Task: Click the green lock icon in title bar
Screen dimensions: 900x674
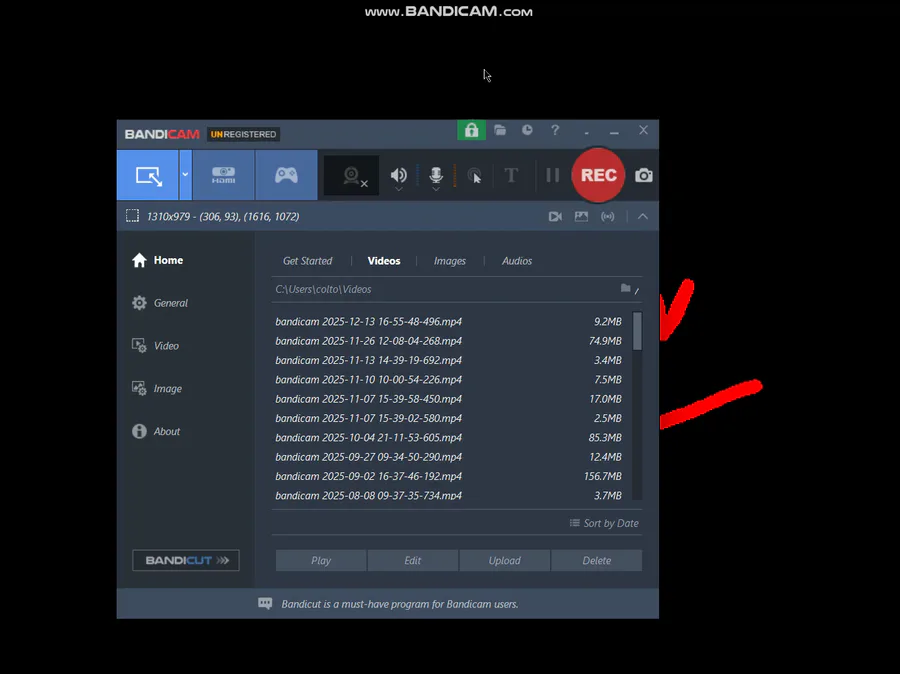Action: (471, 130)
